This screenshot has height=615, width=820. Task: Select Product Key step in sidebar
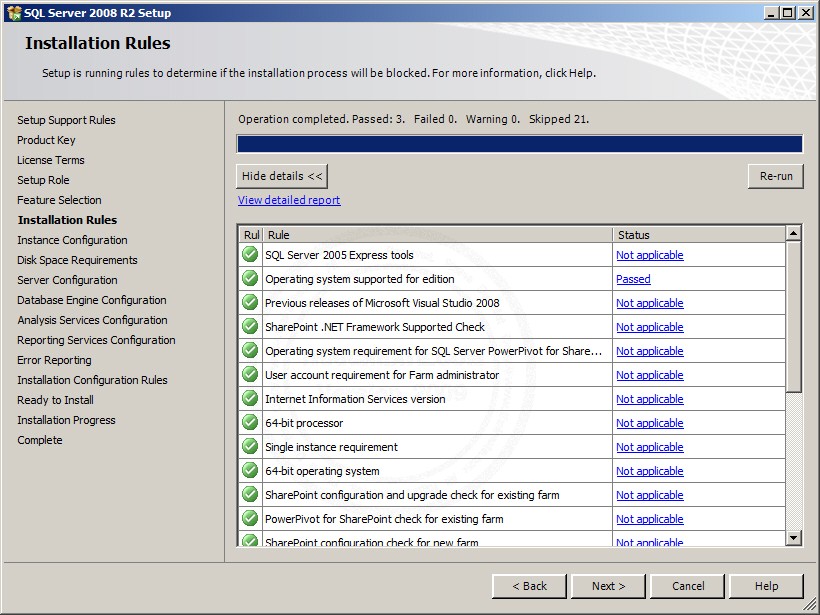[x=46, y=140]
